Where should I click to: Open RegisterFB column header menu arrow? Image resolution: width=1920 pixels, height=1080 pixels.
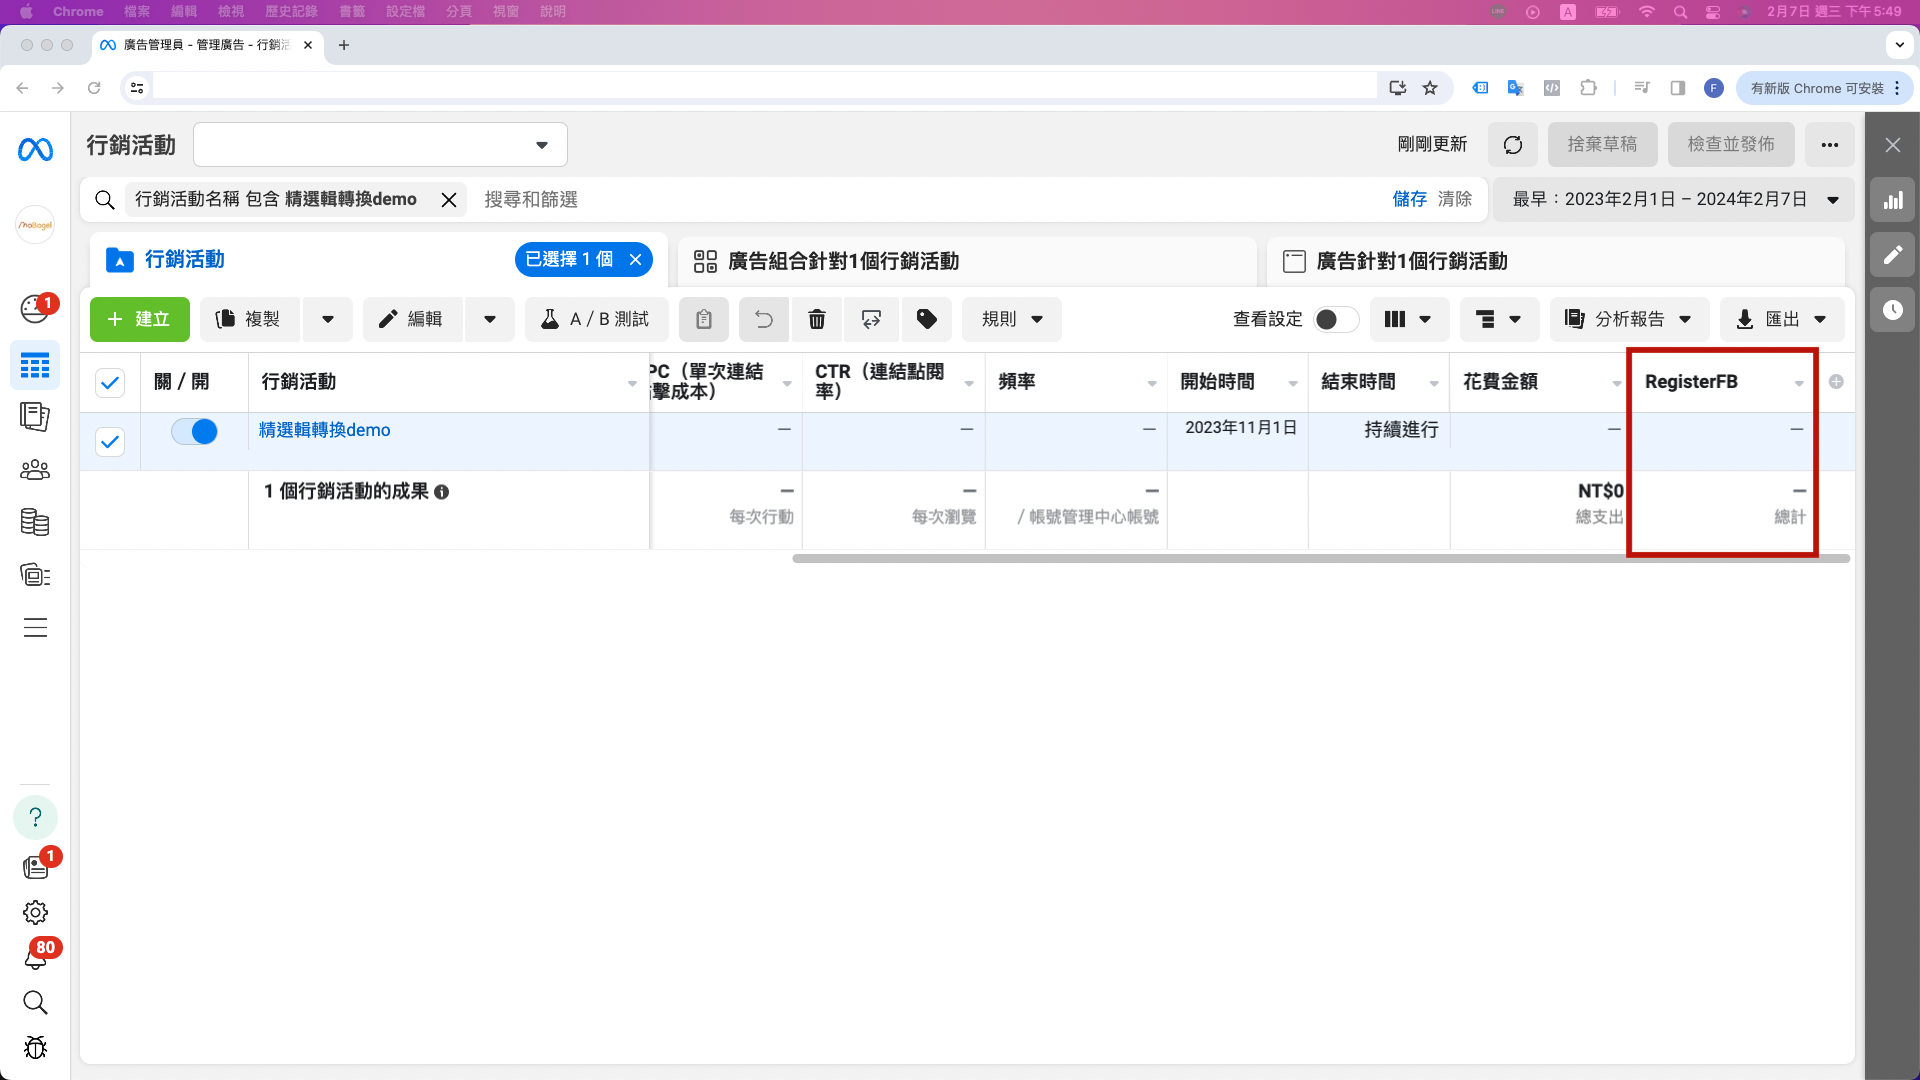tap(1799, 384)
